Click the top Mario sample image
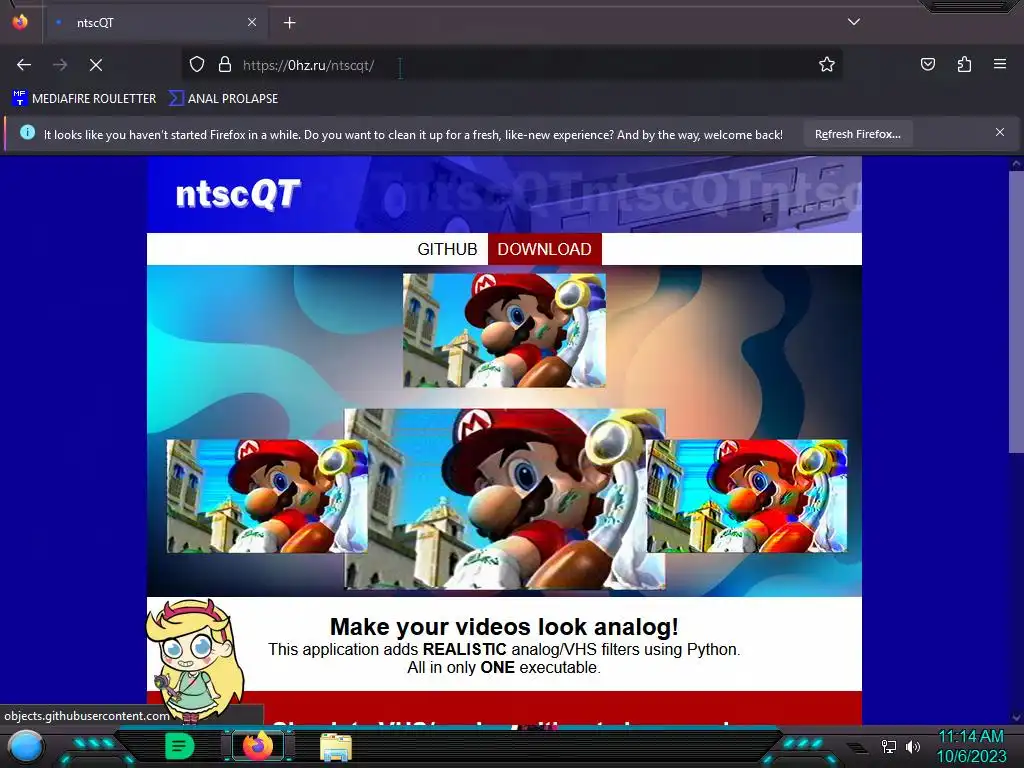Image resolution: width=1024 pixels, height=768 pixels. coord(504,330)
